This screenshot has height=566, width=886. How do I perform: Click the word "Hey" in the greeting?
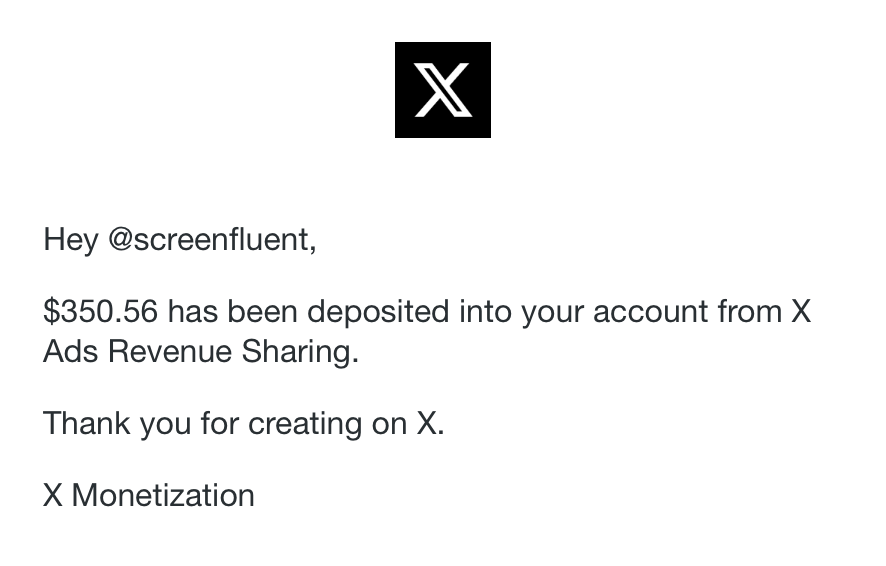pyautogui.click(x=71, y=240)
